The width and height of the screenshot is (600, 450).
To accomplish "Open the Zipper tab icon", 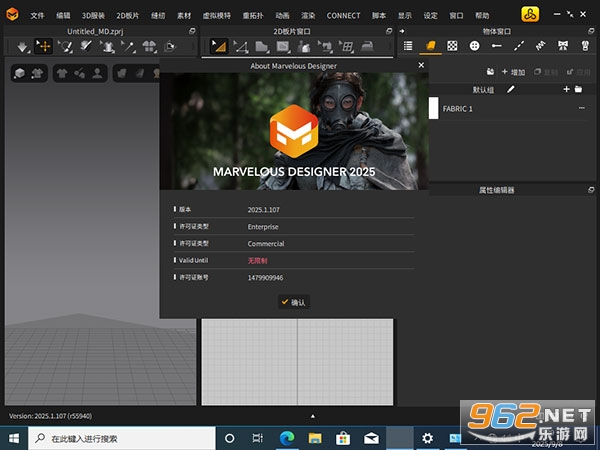I will (x=585, y=46).
